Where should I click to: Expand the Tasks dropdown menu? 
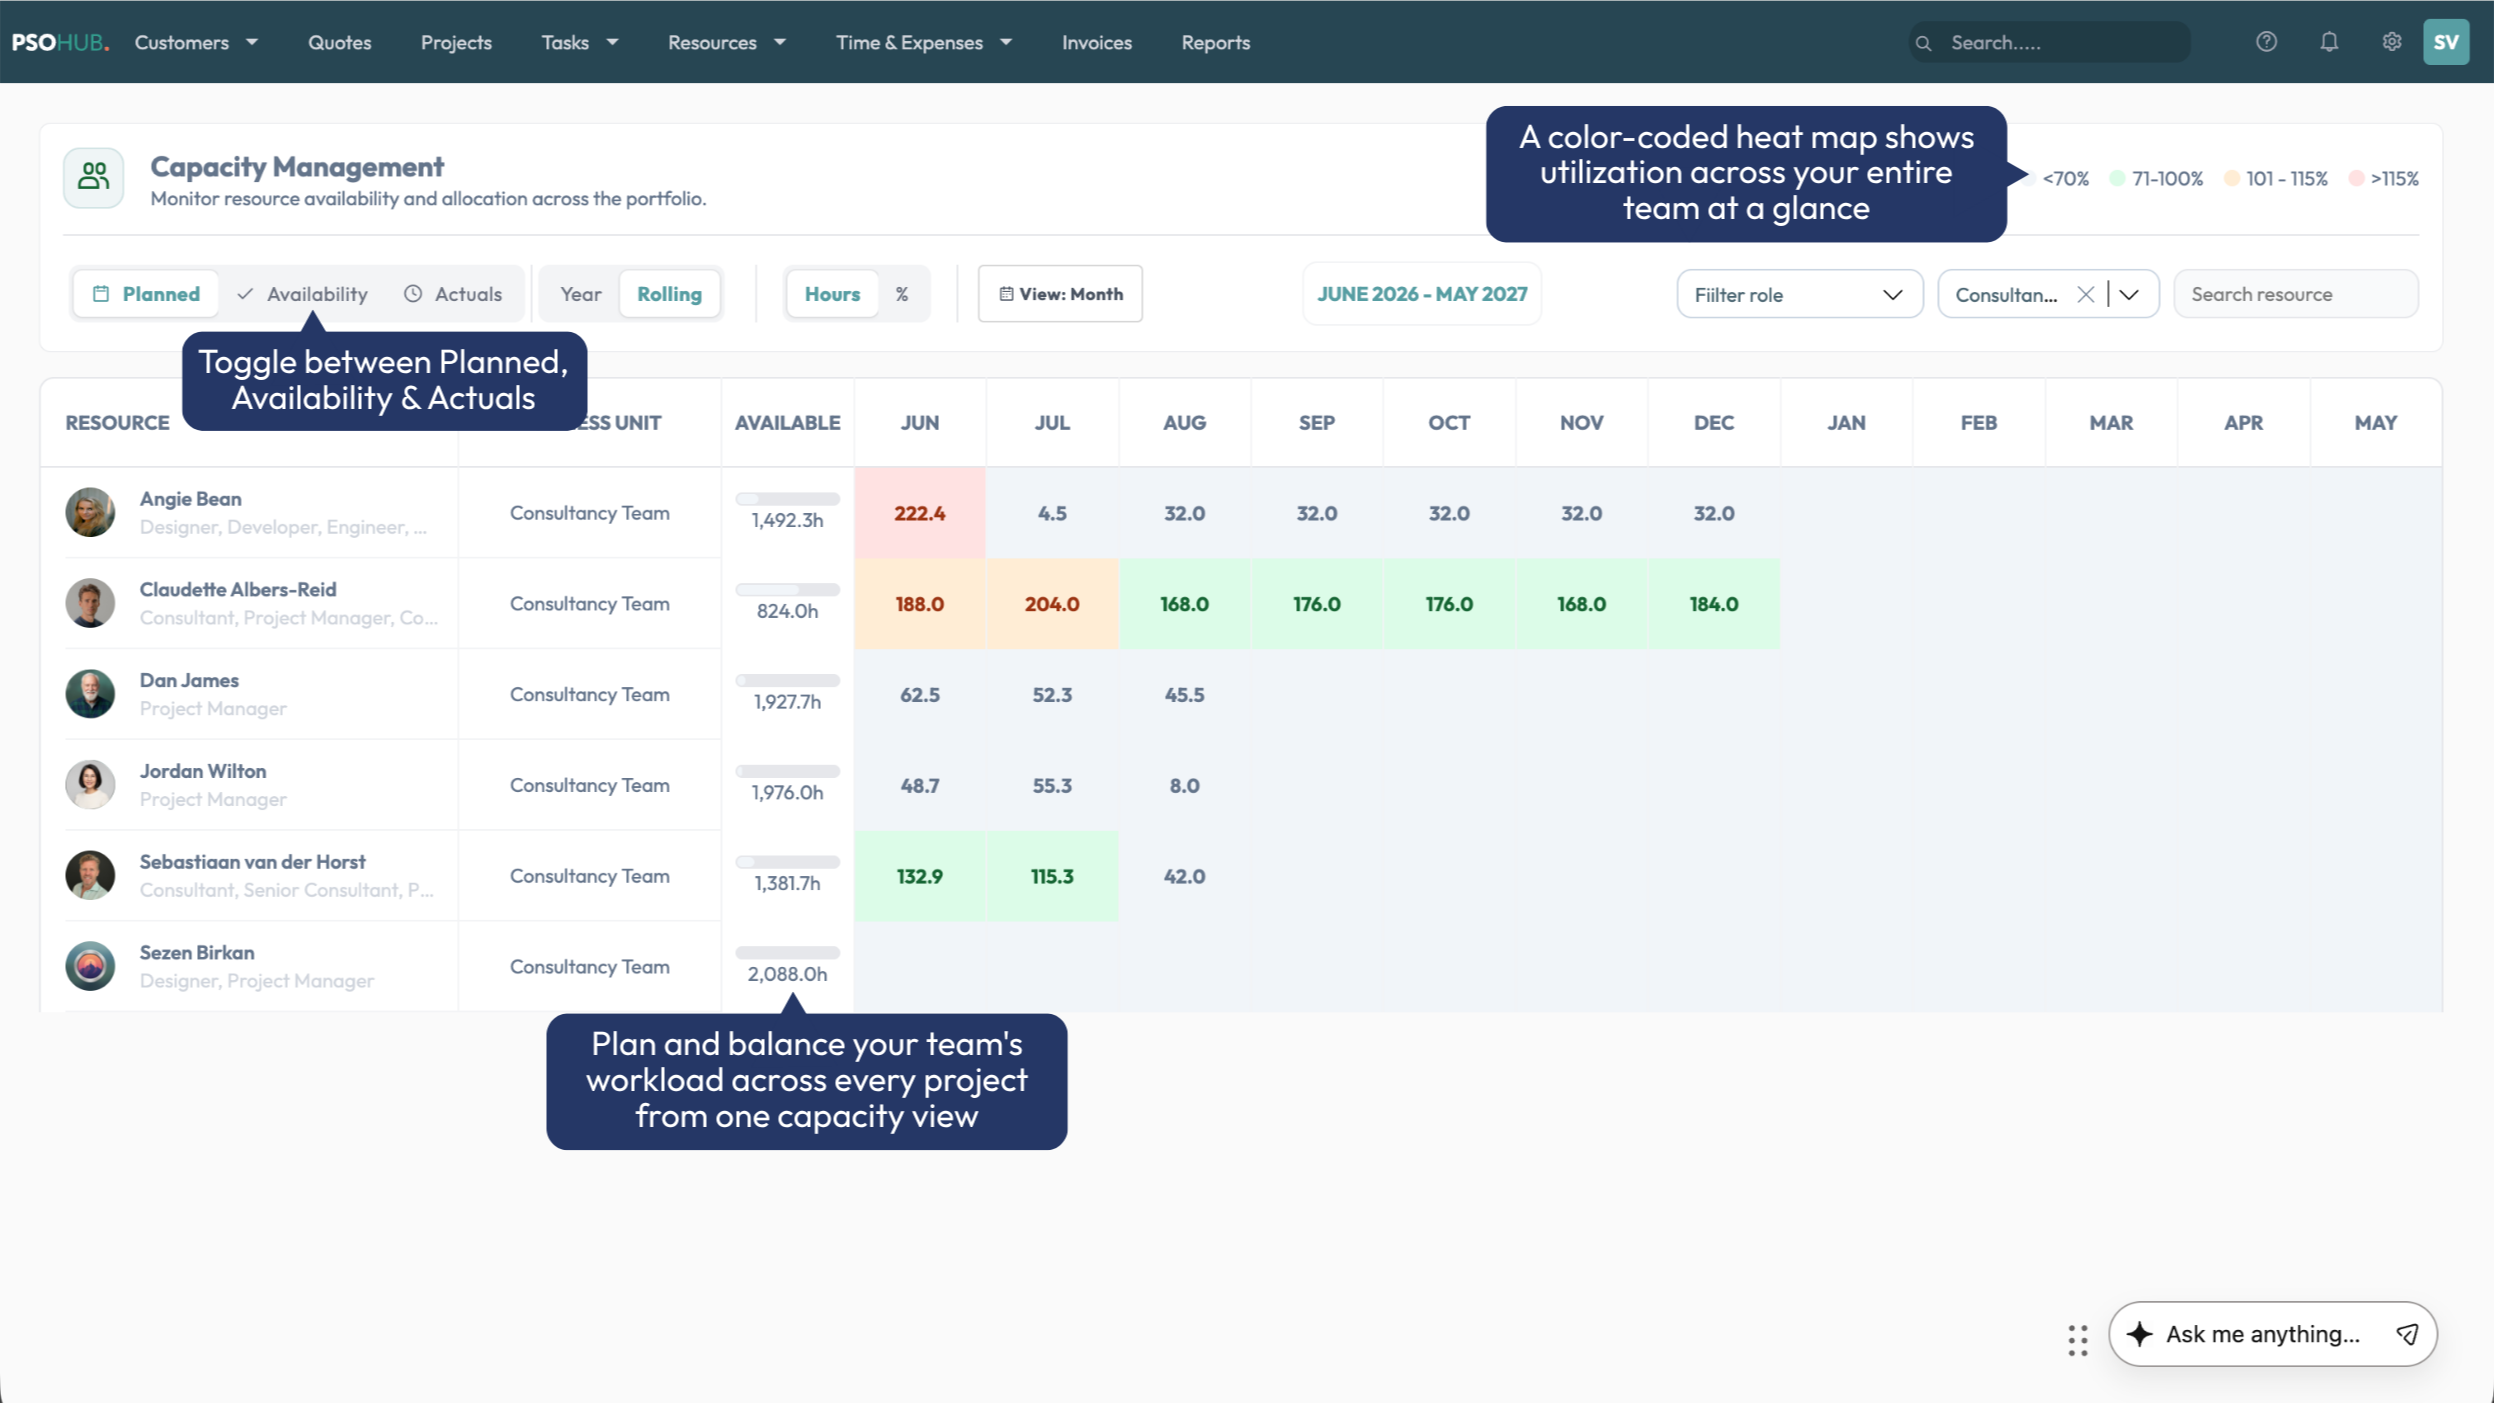(580, 42)
